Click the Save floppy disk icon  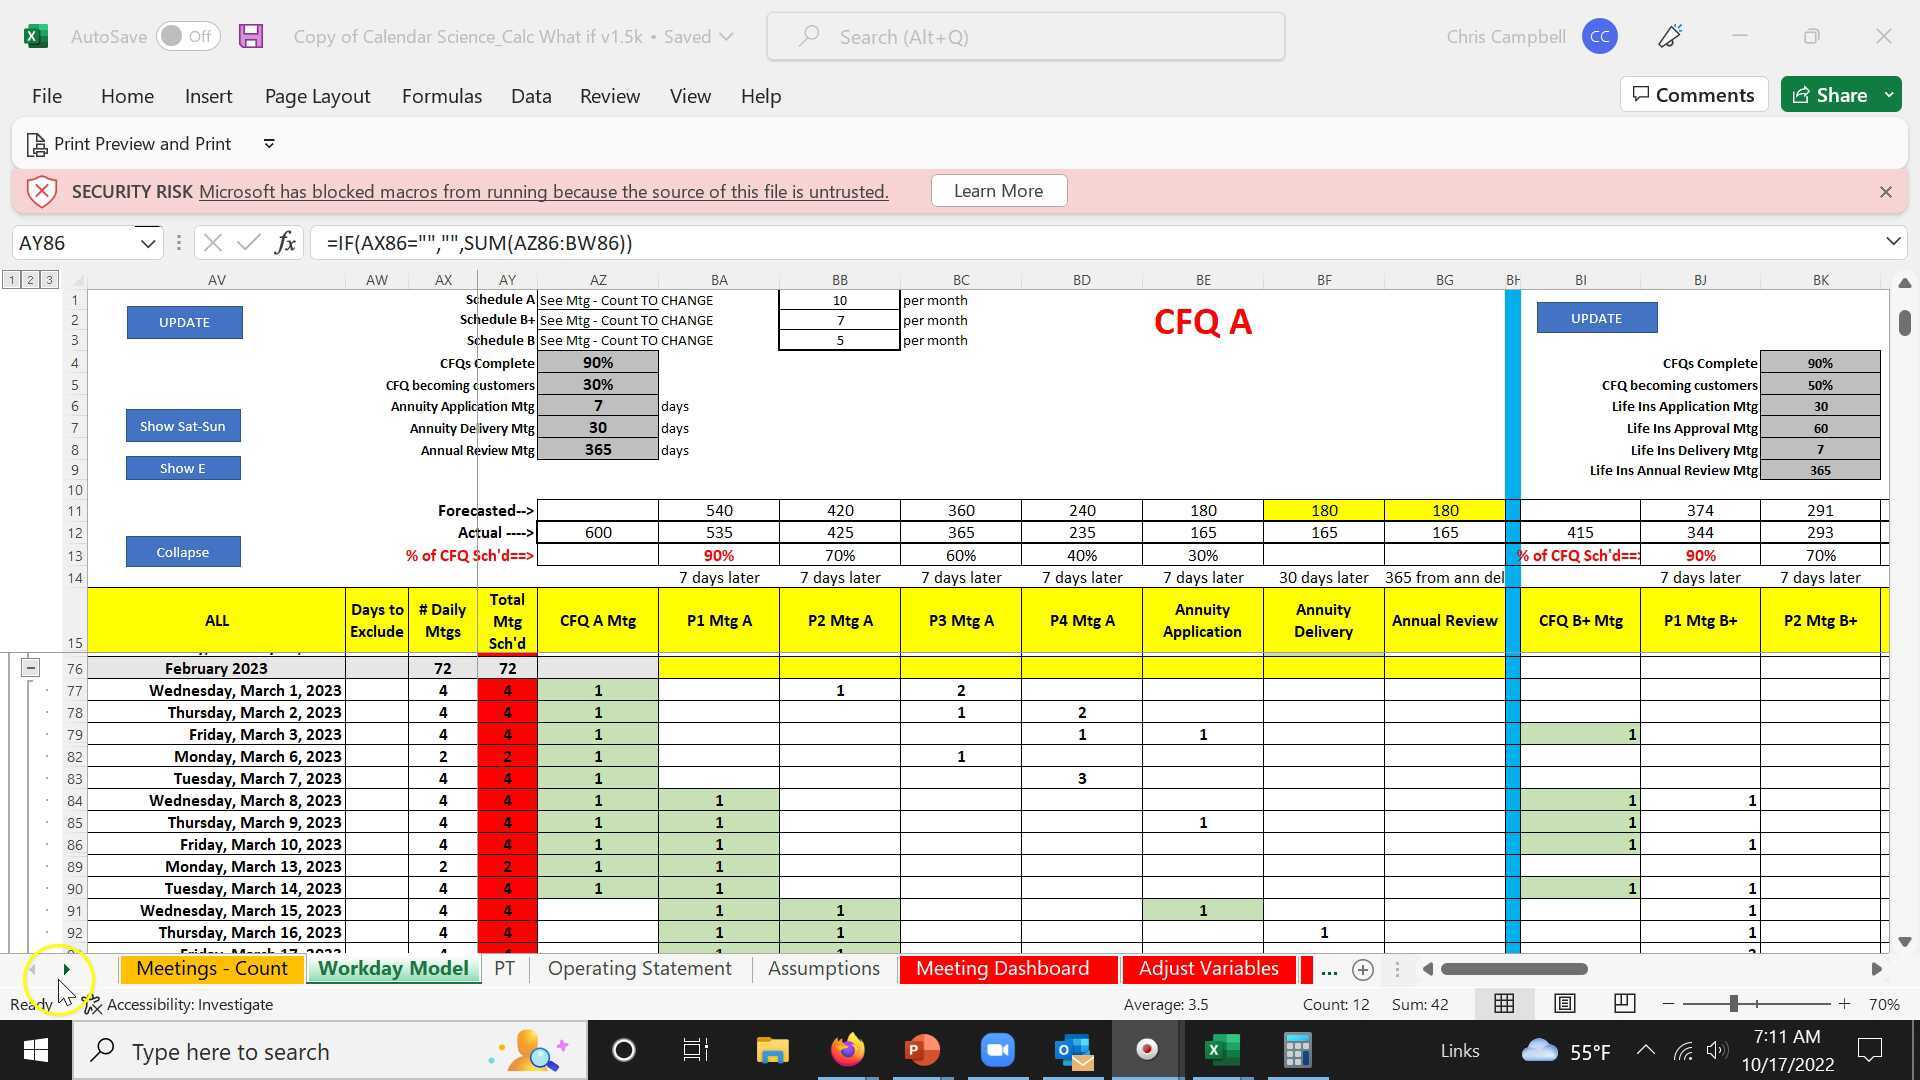pyautogui.click(x=250, y=37)
